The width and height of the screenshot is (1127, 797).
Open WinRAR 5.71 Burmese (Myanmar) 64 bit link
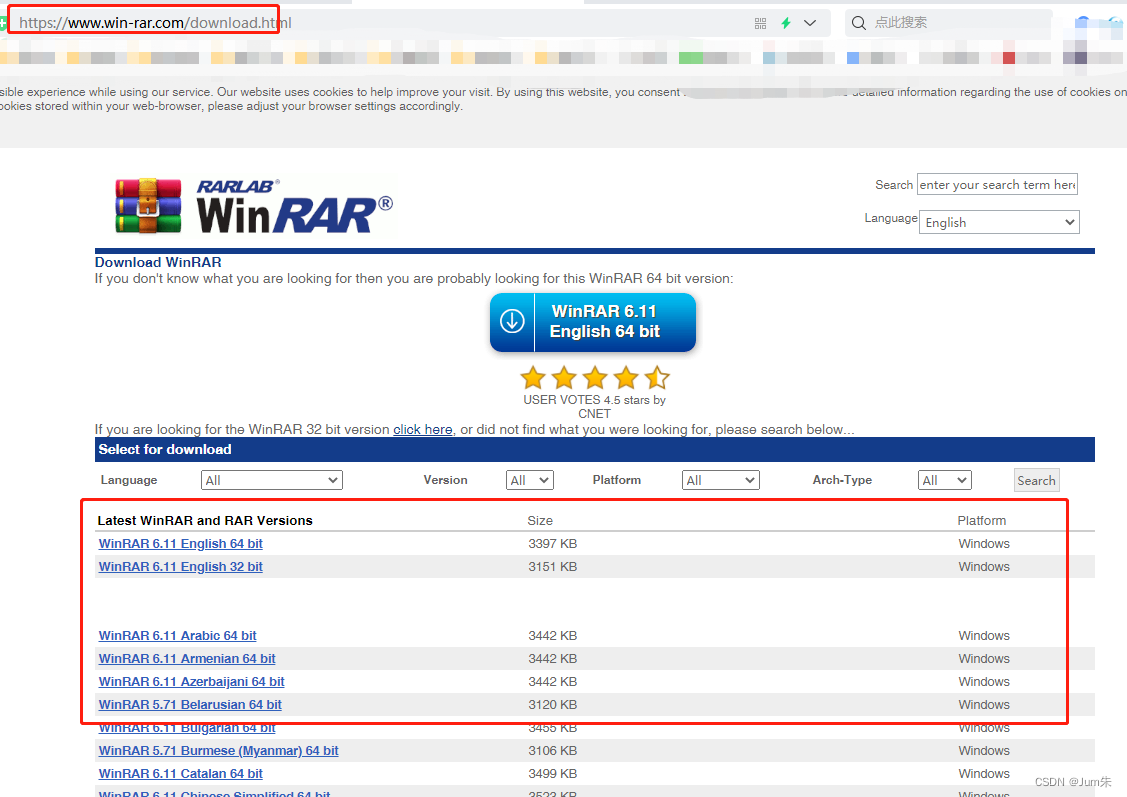218,751
